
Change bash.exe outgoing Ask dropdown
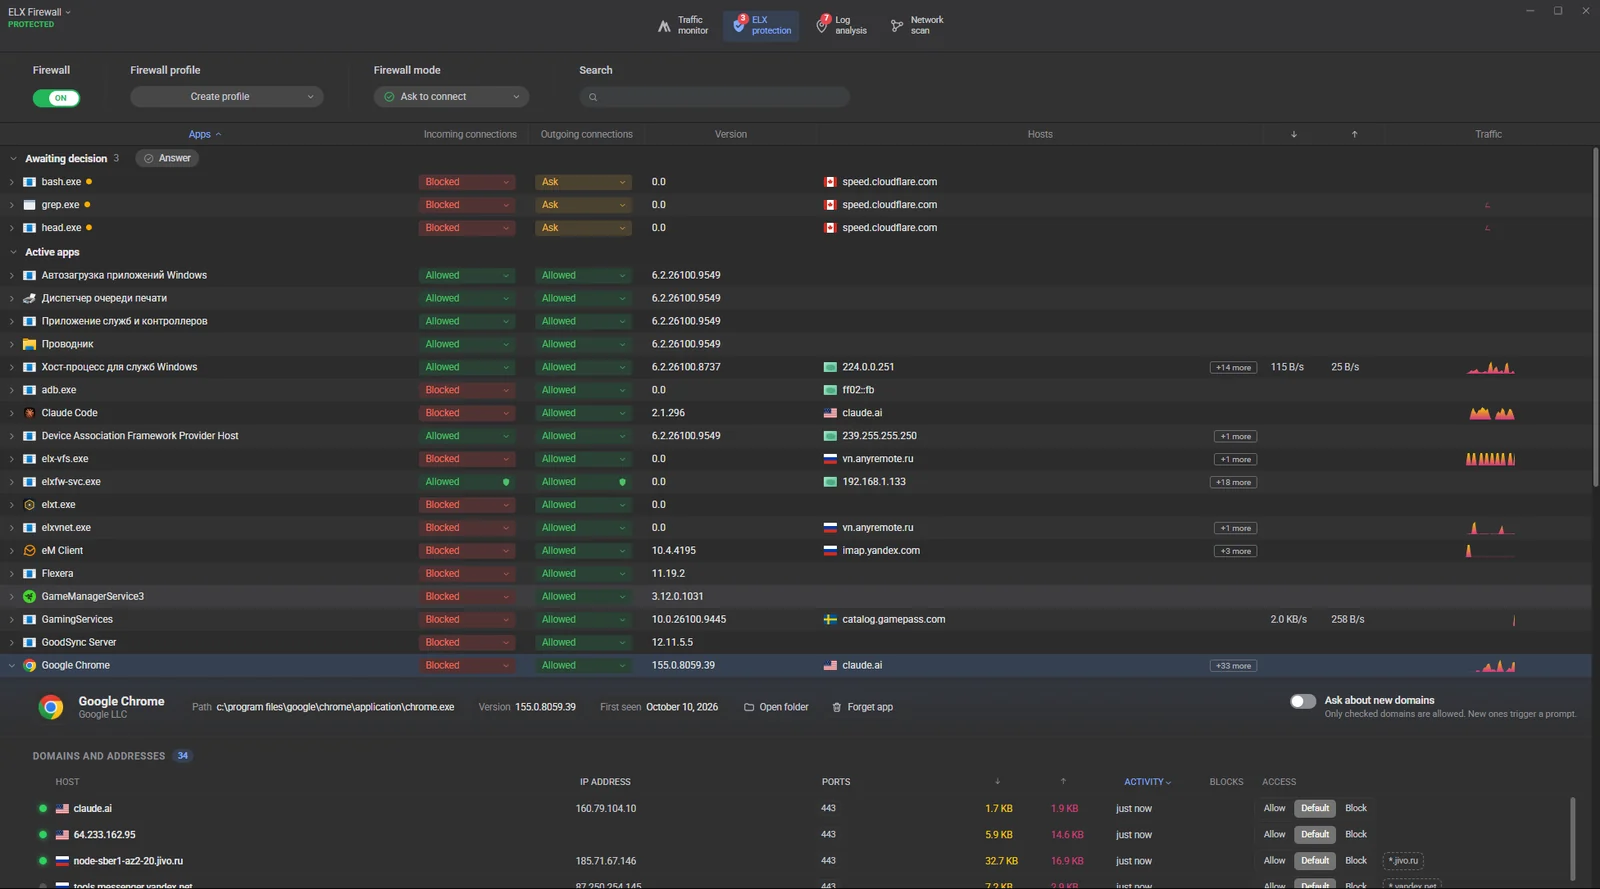pos(583,182)
